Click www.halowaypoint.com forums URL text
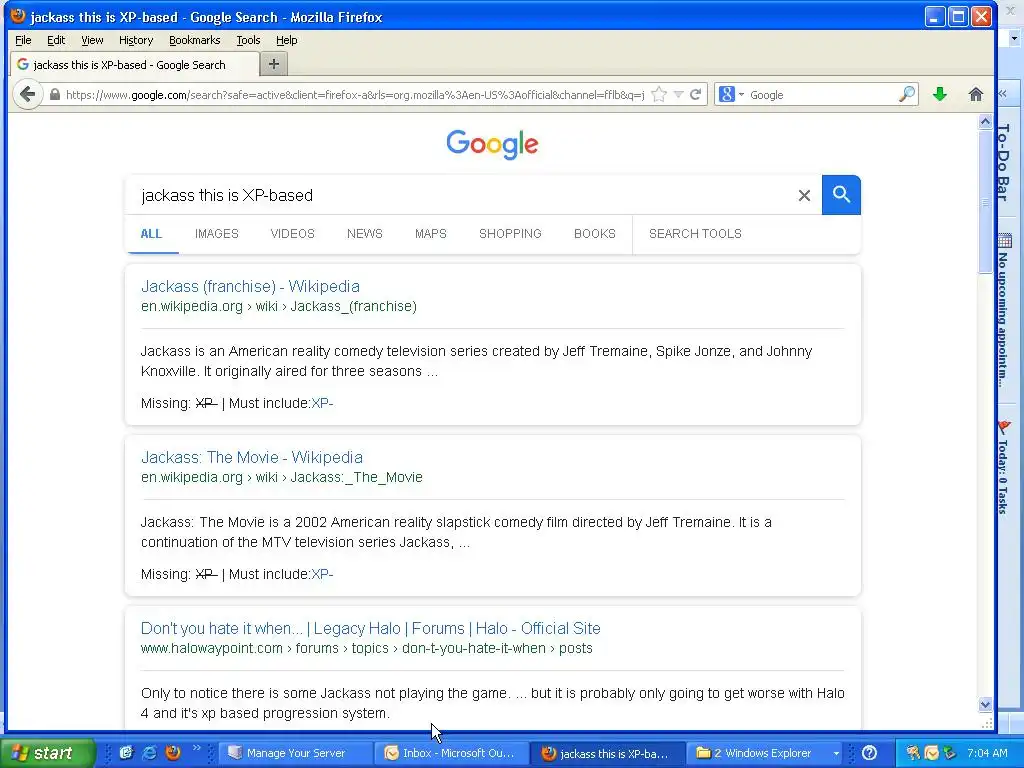1024x768 pixels. pyautogui.click(x=366, y=648)
